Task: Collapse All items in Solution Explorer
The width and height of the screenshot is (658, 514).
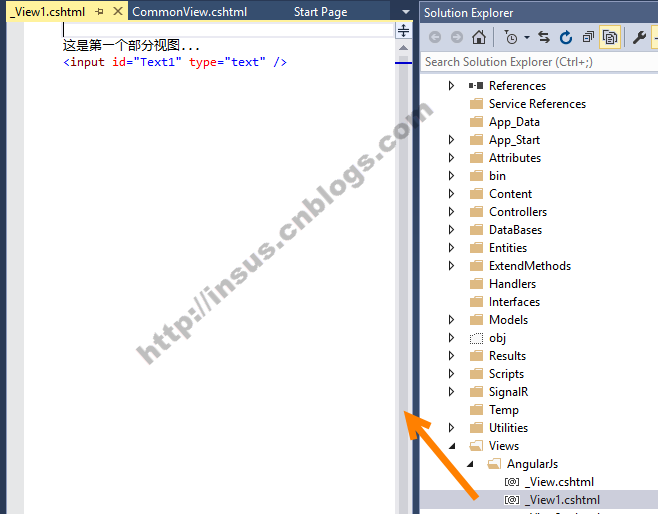Action: coord(588,37)
